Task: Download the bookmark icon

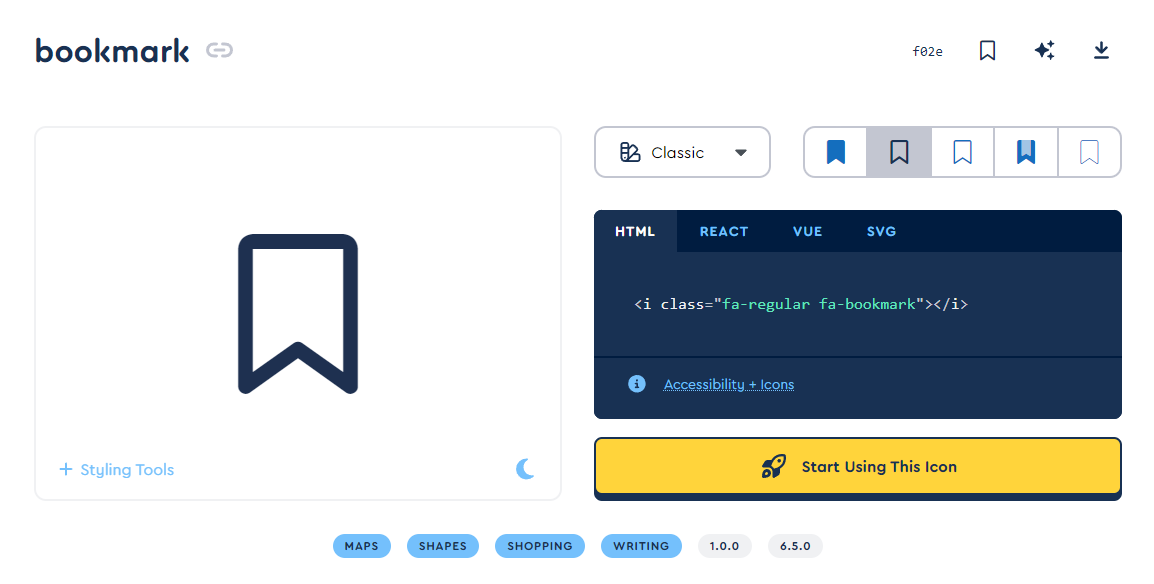Action: pos(1101,50)
